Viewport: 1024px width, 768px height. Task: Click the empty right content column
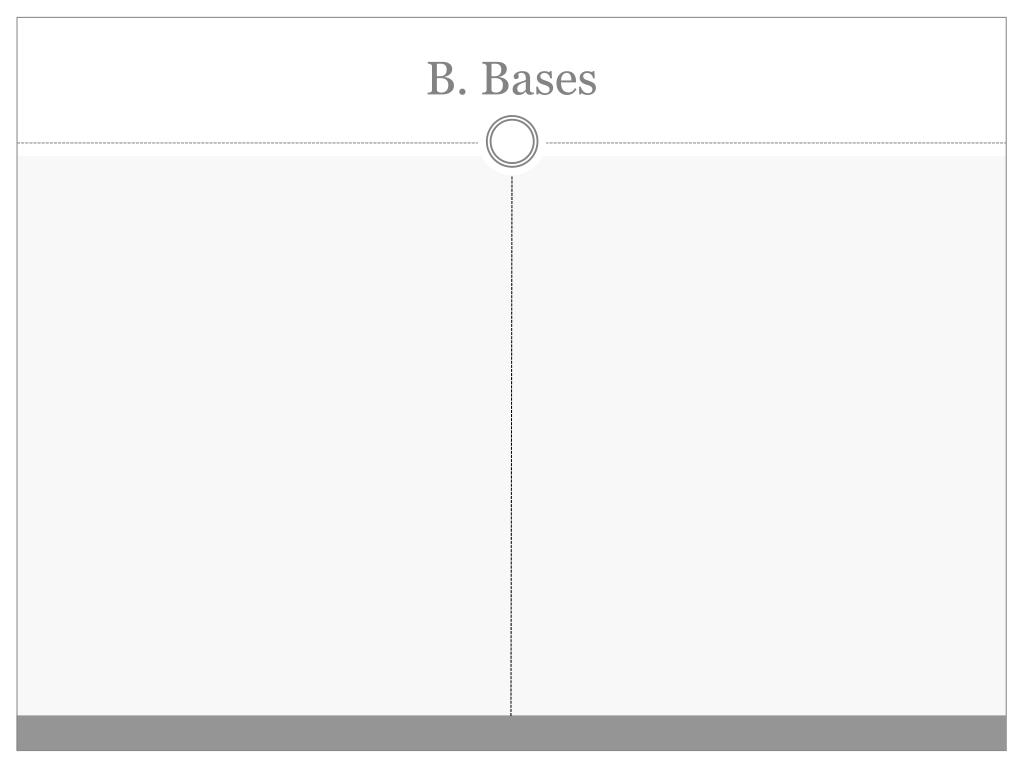pyautogui.click(x=759, y=436)
